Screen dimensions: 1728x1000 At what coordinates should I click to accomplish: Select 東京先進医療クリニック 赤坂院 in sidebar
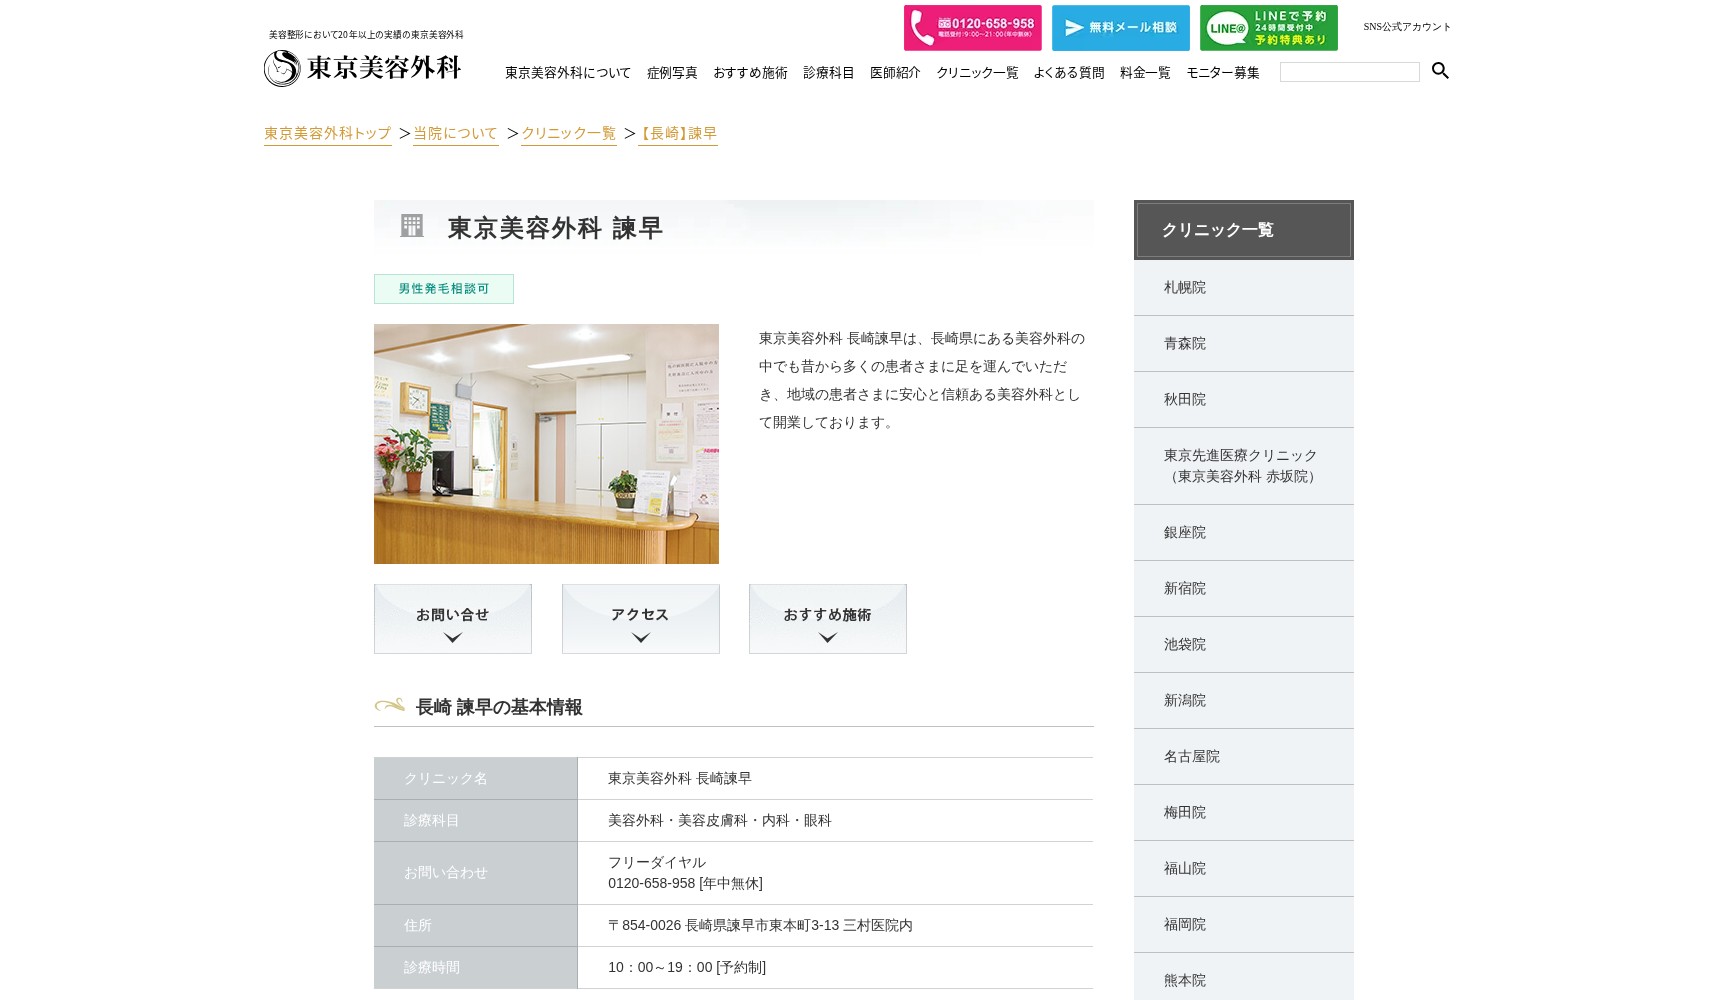click(1244, 466)
